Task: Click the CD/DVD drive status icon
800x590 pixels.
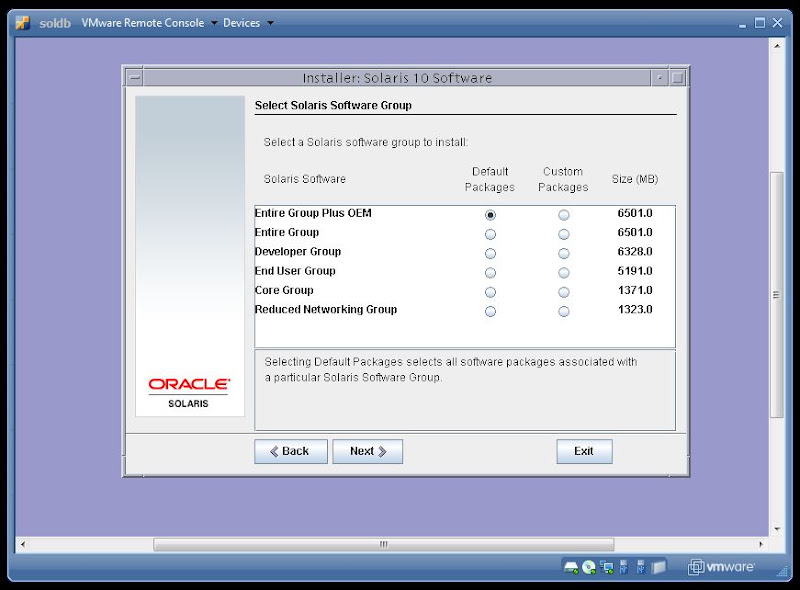Action: (x=589, y=568)
